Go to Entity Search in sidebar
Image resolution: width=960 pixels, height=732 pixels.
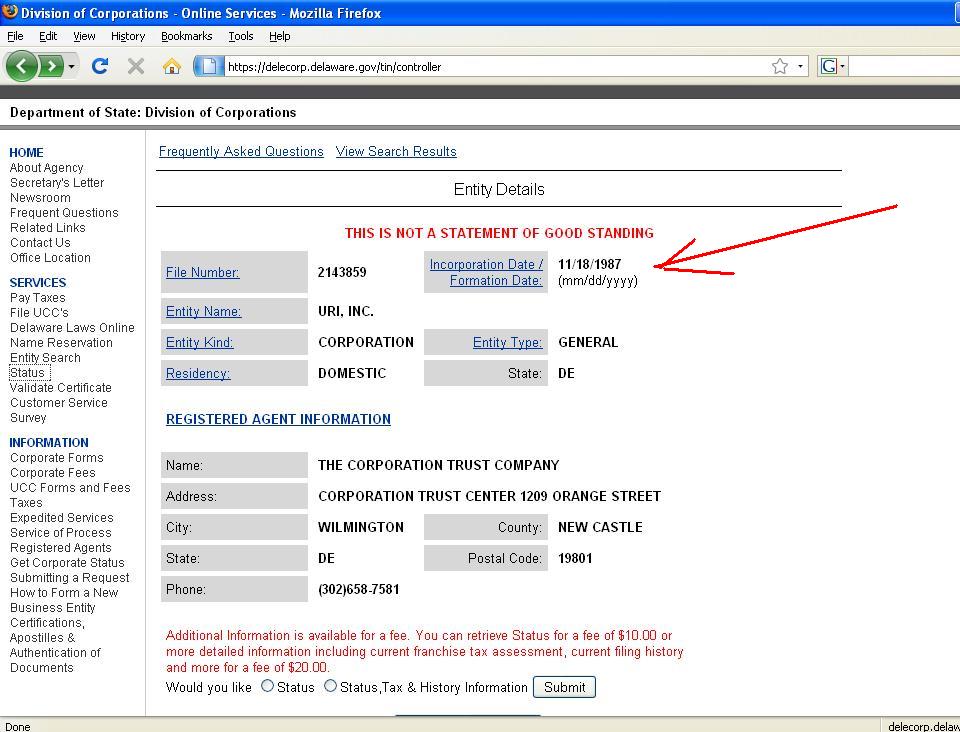click(x=45, y=358)
